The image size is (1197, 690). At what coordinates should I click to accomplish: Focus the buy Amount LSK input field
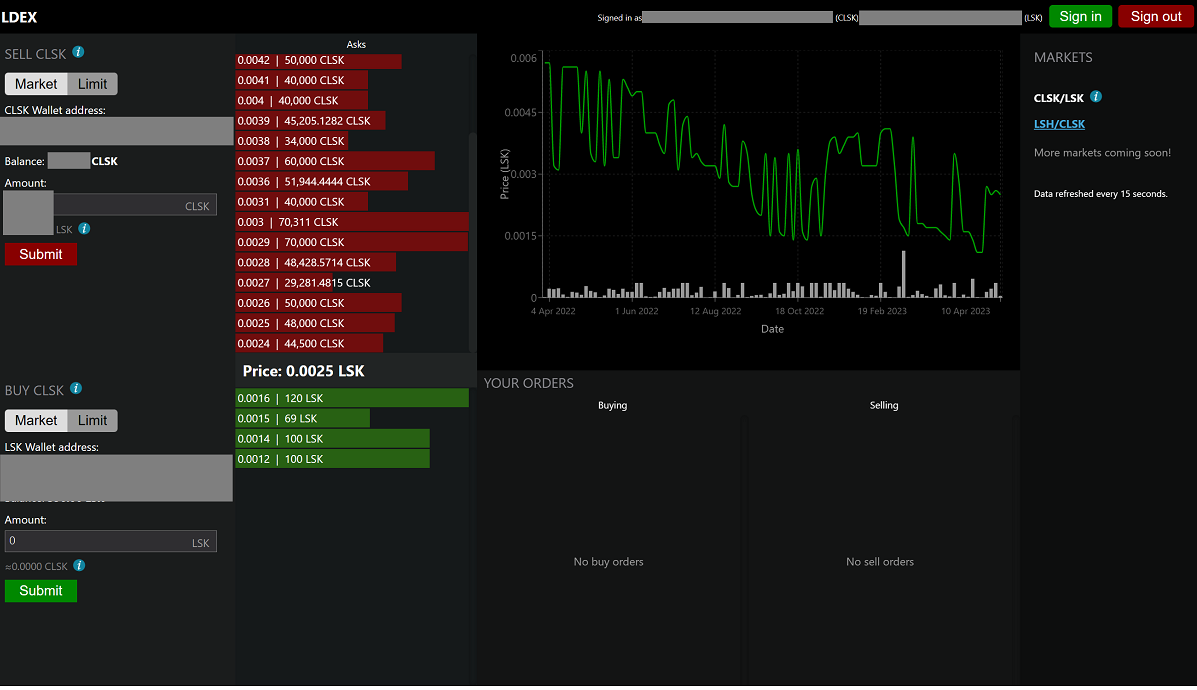(98, 541)
